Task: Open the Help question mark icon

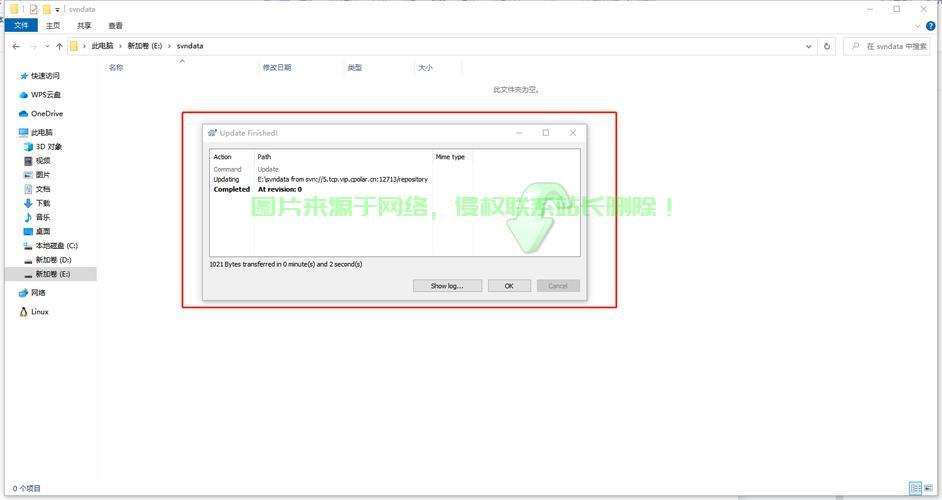Action: click(931, 26)
